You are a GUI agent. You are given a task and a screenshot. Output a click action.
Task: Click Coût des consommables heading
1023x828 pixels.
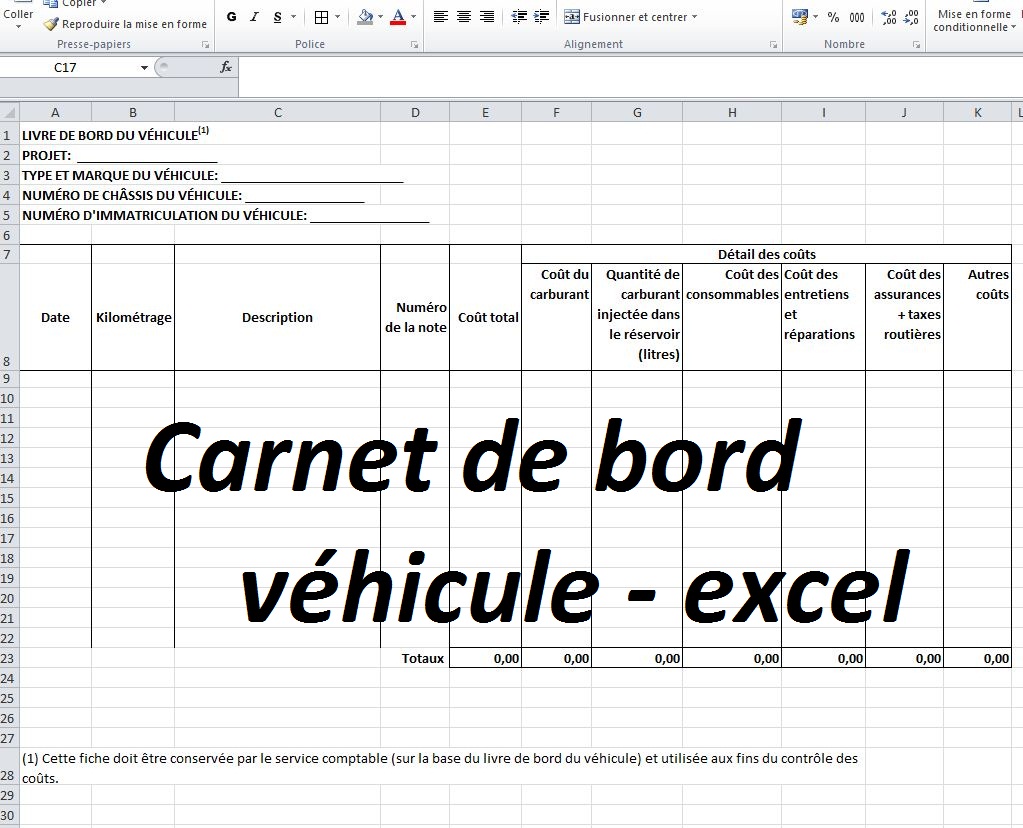point(732,317)
